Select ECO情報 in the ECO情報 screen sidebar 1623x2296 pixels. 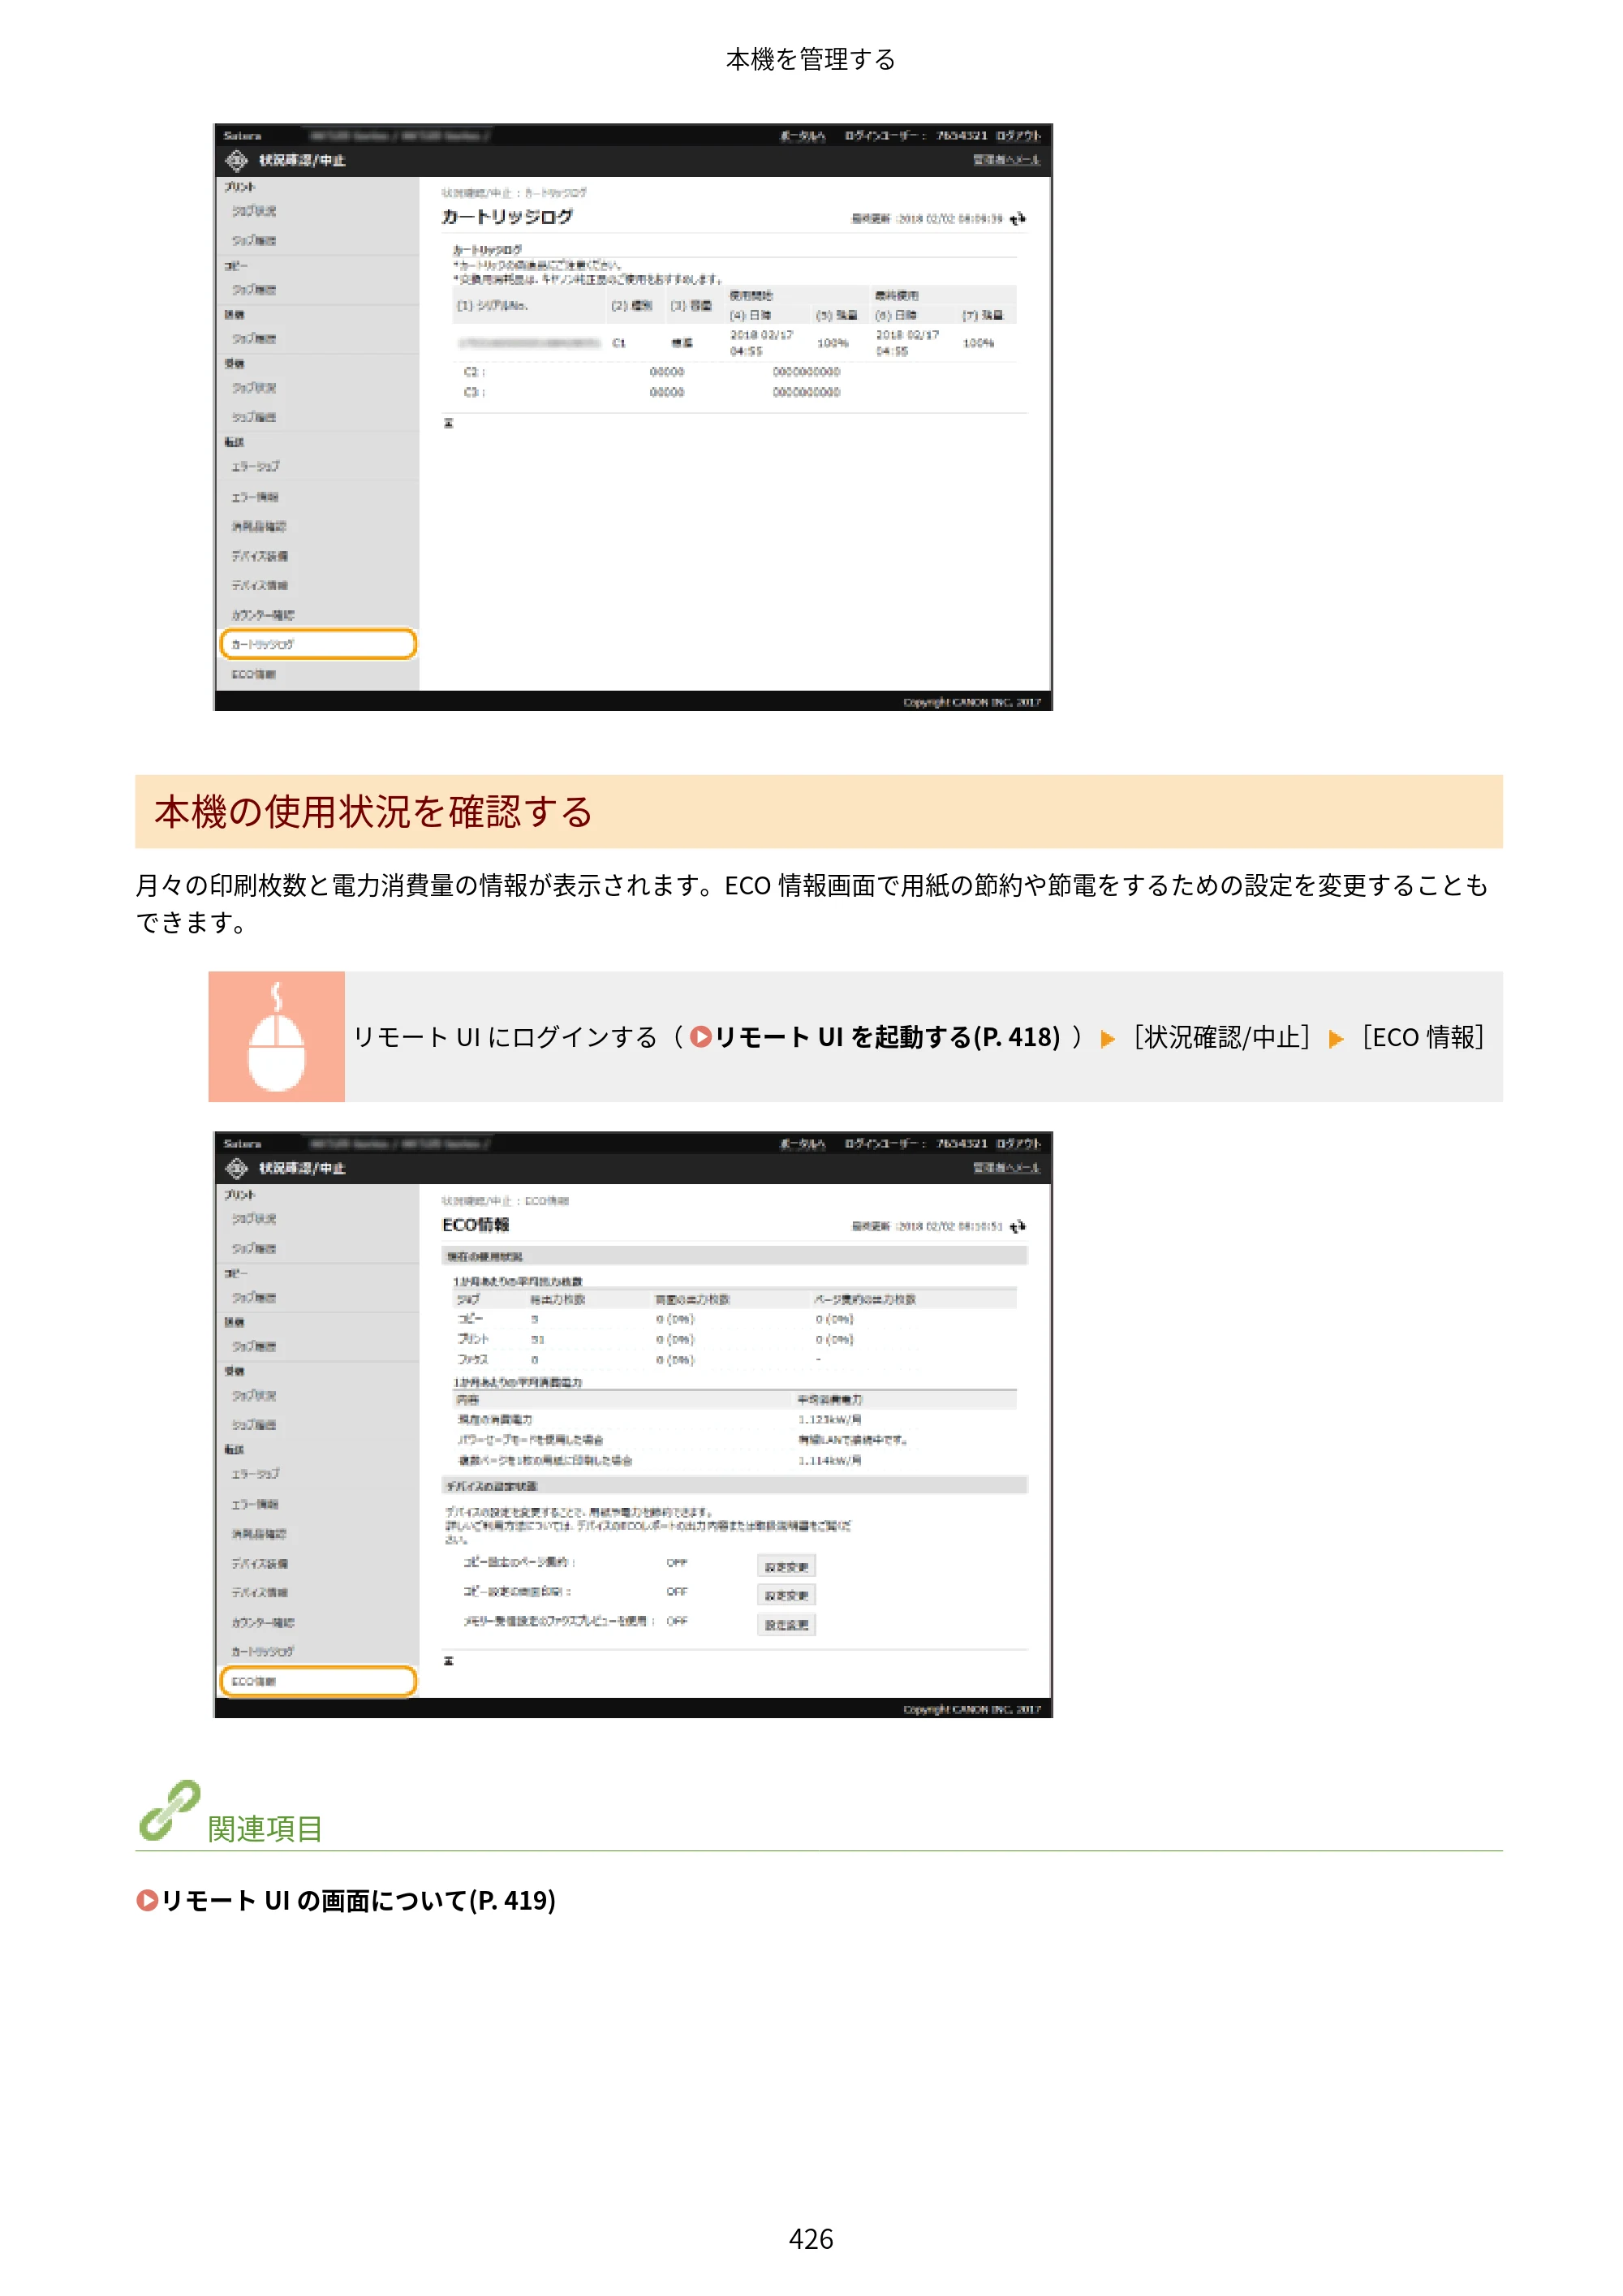pyautogui.click(x=318, y=1682)
